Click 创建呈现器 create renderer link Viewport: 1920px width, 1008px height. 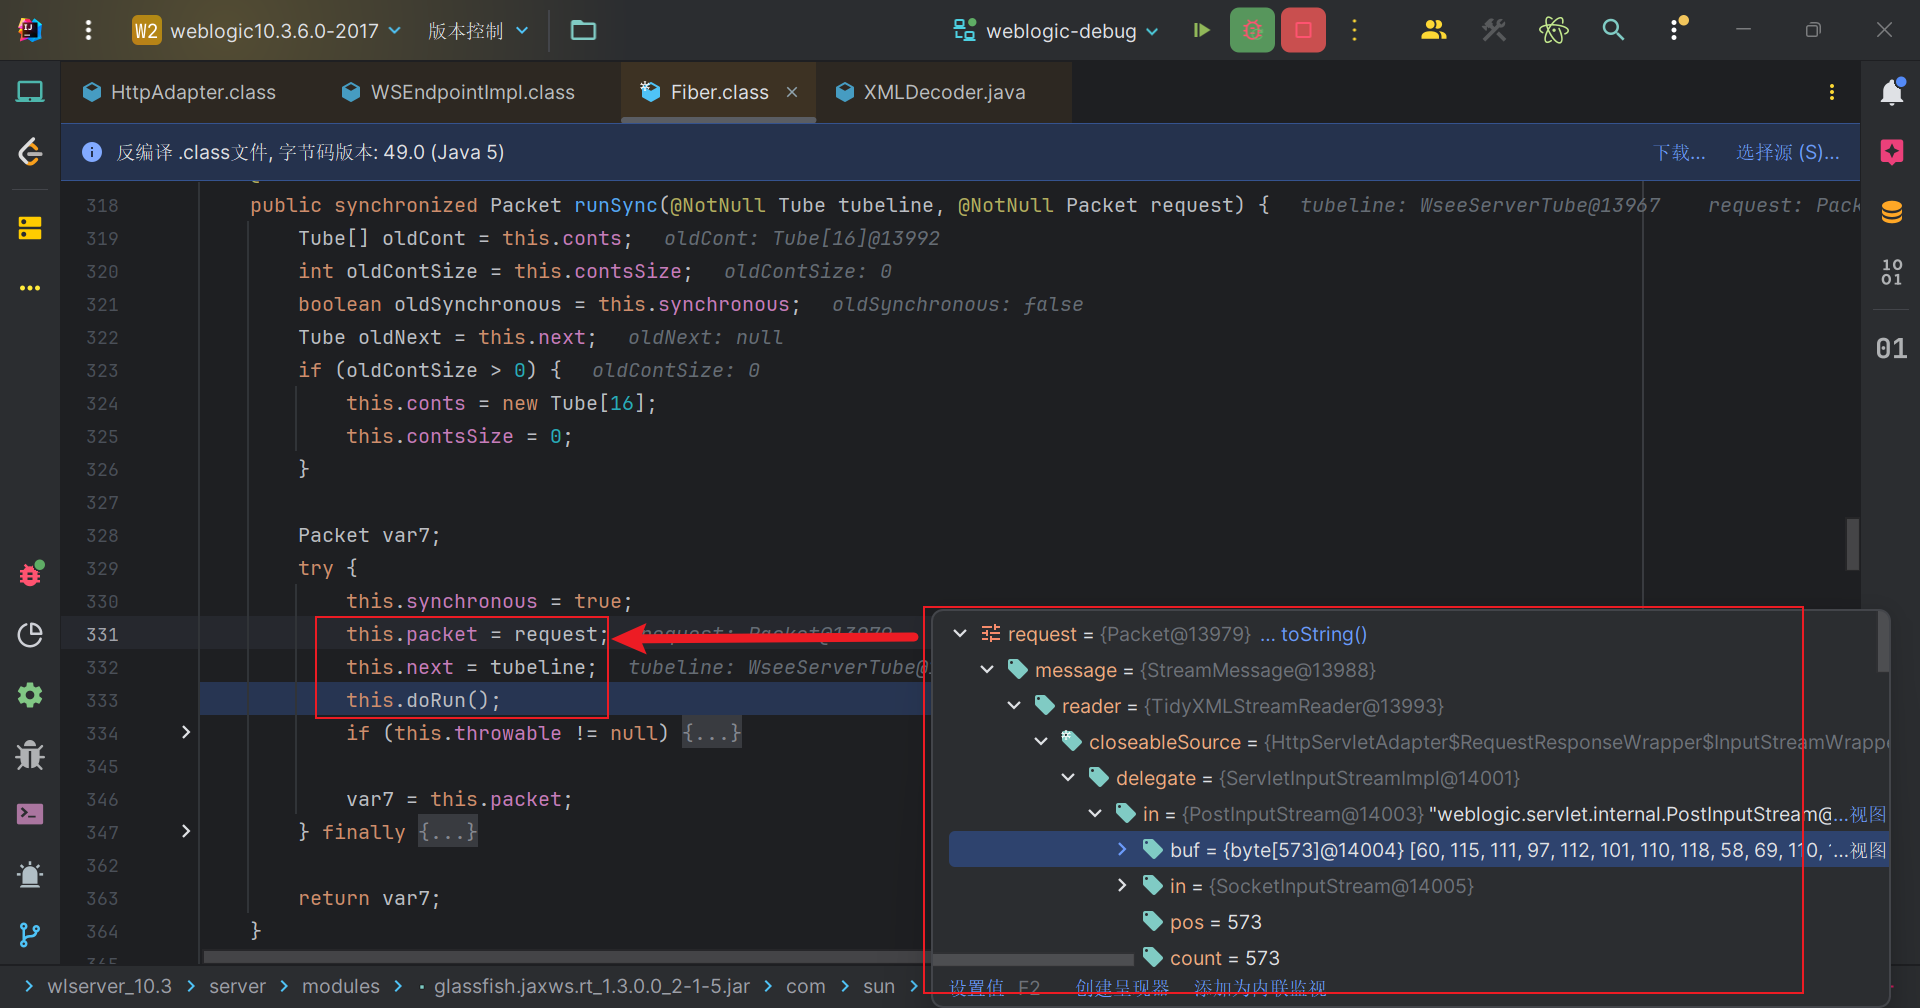click(1122, 988)
